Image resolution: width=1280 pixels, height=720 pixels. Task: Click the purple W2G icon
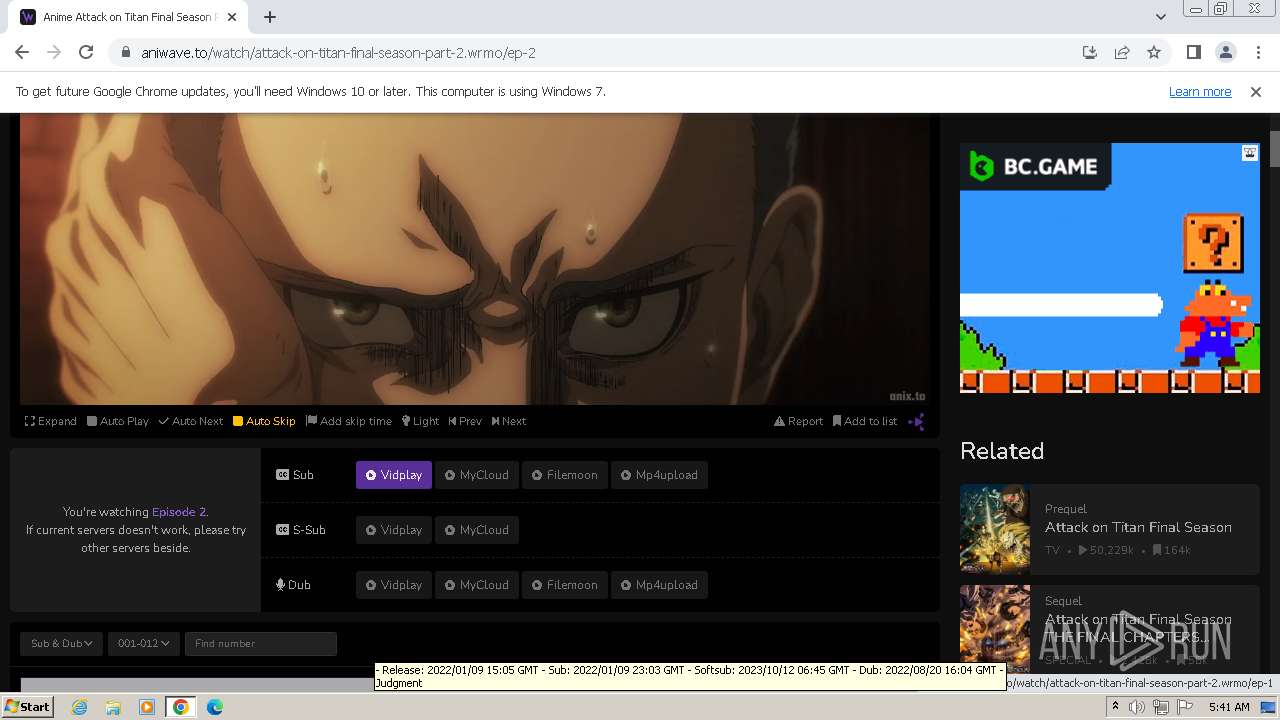pyautogui.click(x=916, y=421)
